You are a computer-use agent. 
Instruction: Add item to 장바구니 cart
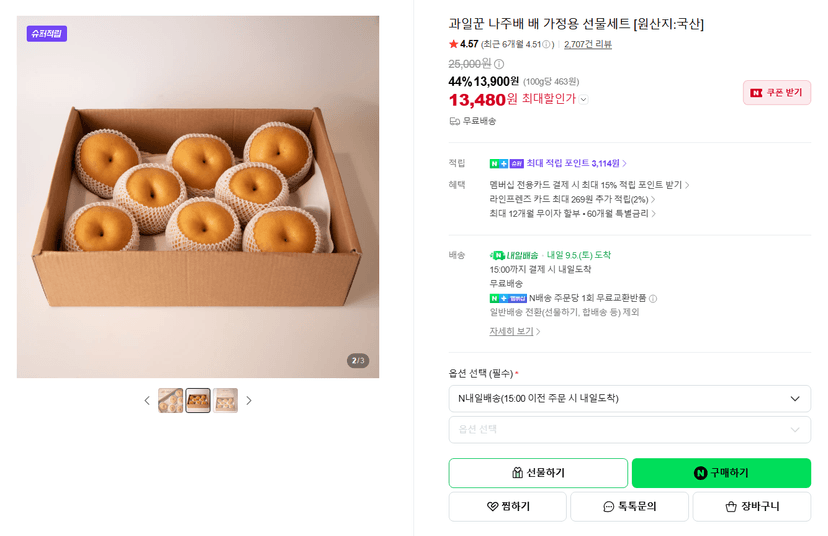752,507
